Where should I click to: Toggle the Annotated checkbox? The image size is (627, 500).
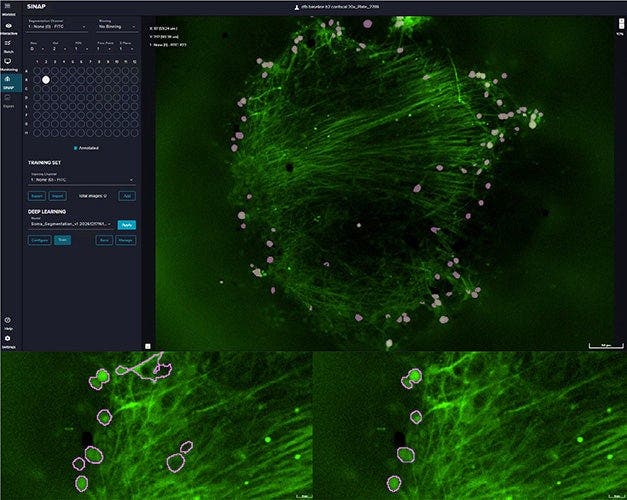[76, 148]
